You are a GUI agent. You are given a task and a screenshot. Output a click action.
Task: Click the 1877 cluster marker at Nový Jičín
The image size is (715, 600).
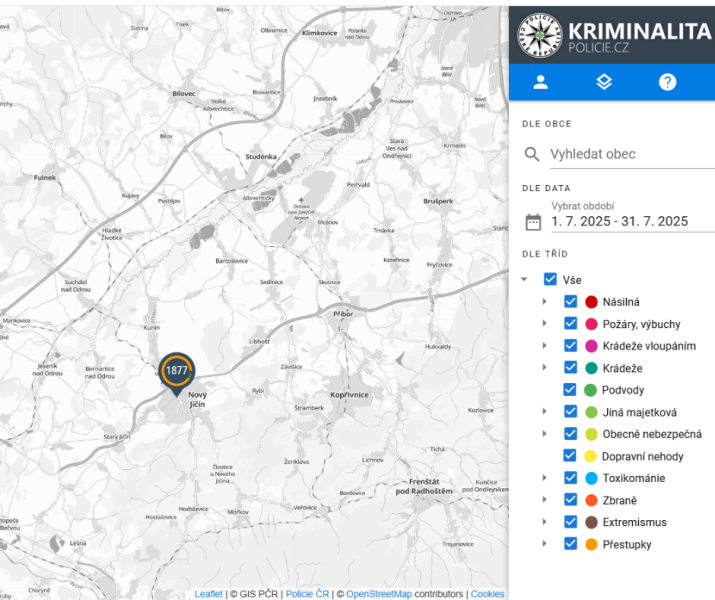(x=176, y=372)
